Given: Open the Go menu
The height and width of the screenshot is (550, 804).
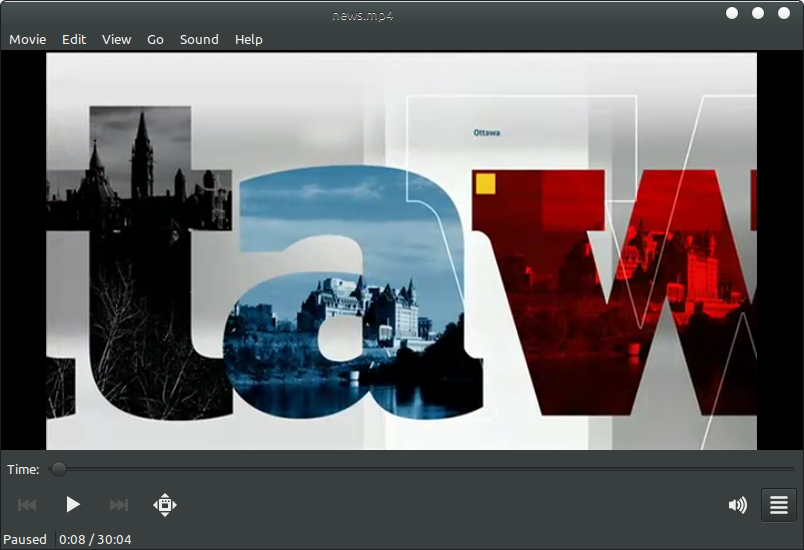Looking at the screenshot, I should point(155,39).
